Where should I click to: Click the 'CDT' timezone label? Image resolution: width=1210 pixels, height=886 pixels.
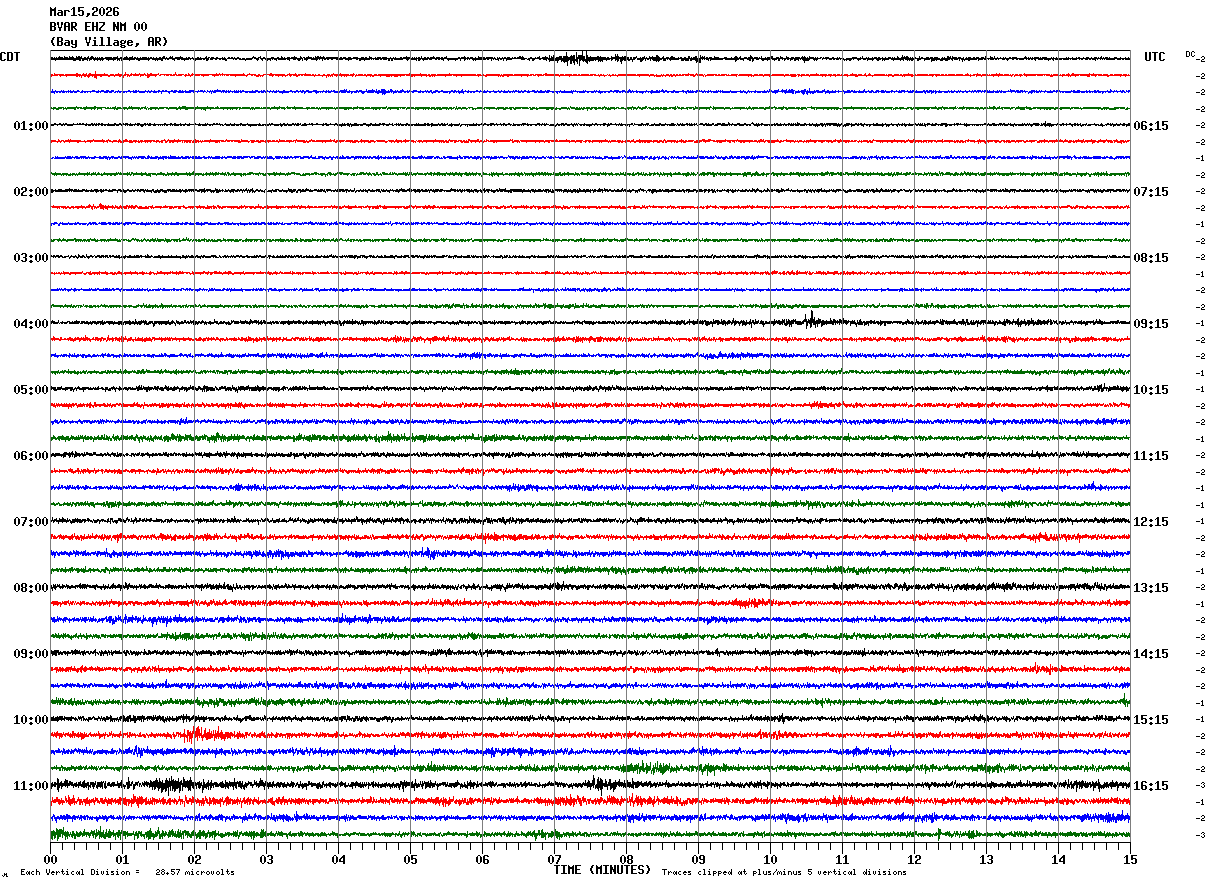coord(10,57)
